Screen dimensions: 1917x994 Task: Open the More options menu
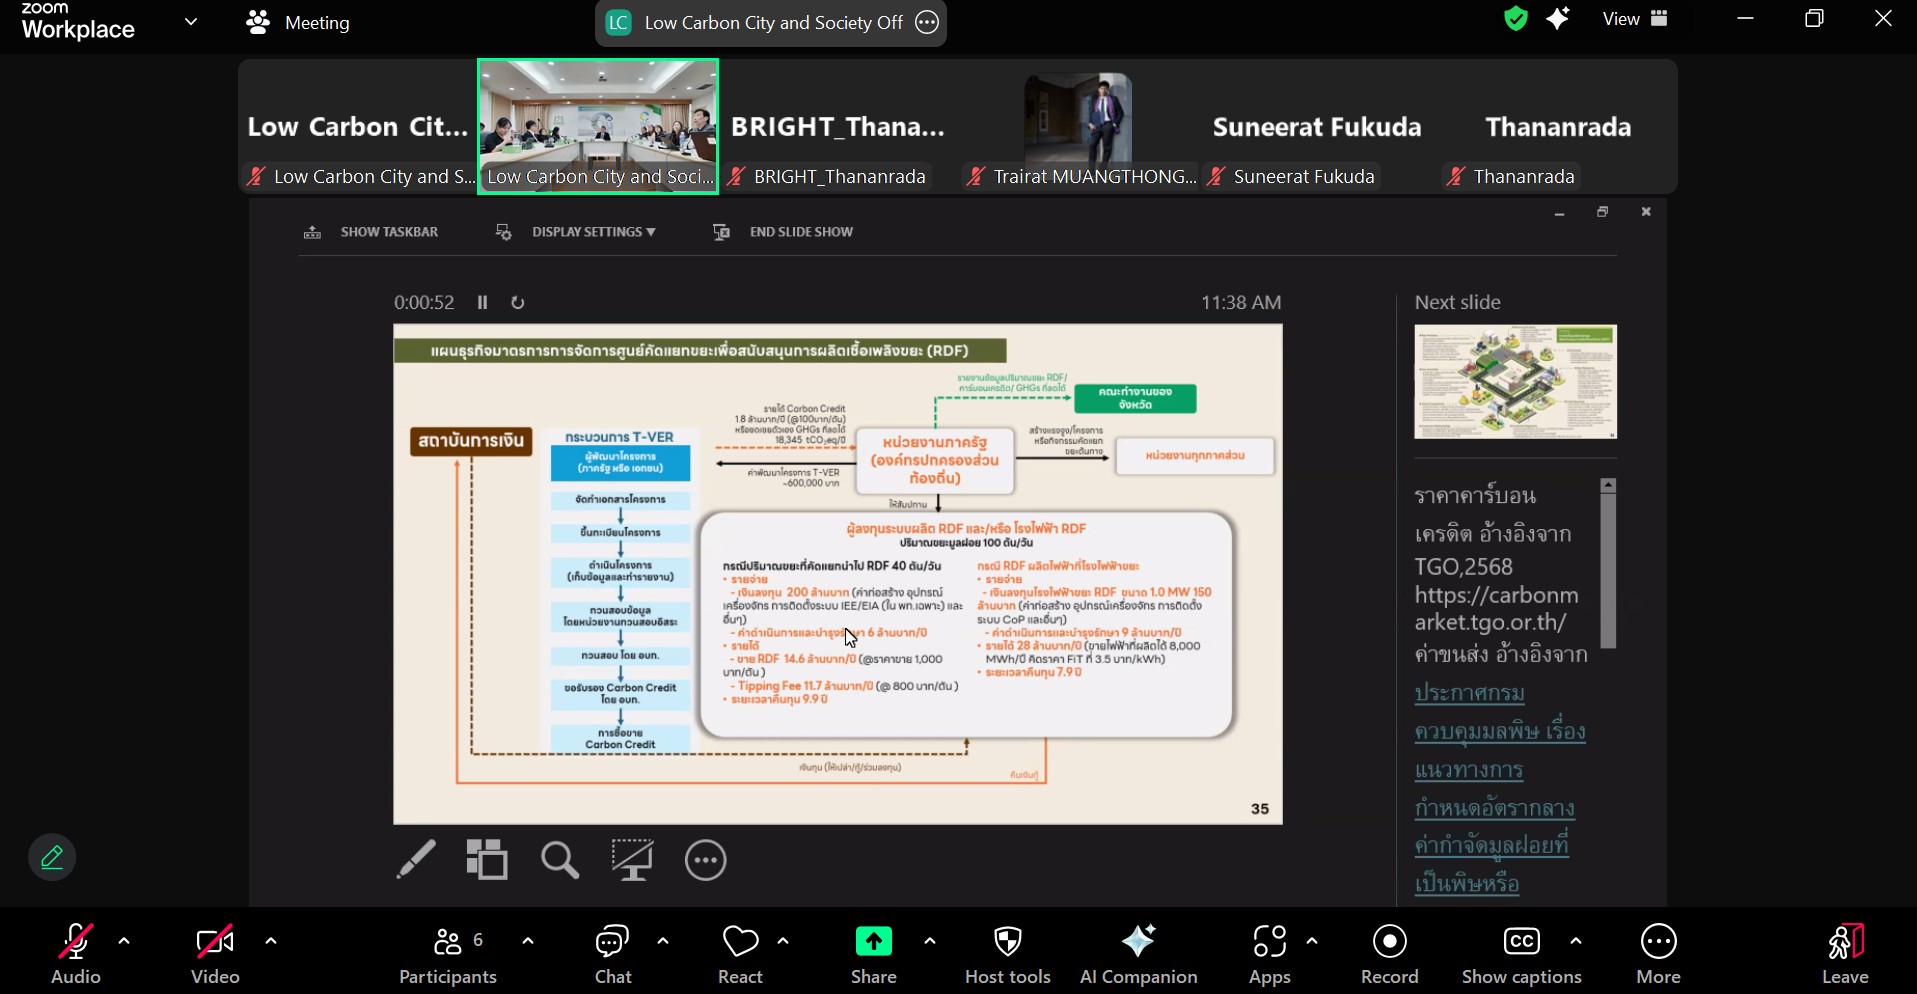tap(1658, 954)
